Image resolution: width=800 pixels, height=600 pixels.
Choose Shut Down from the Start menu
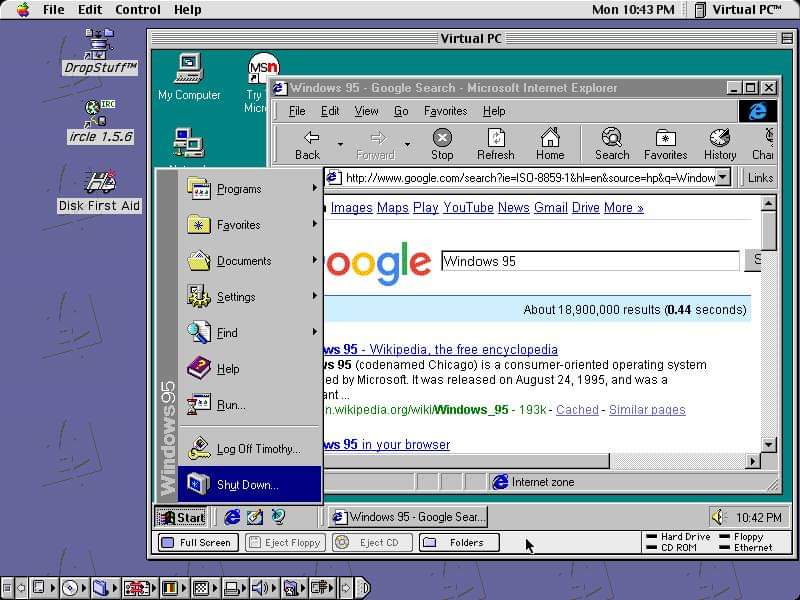point(250,484)
